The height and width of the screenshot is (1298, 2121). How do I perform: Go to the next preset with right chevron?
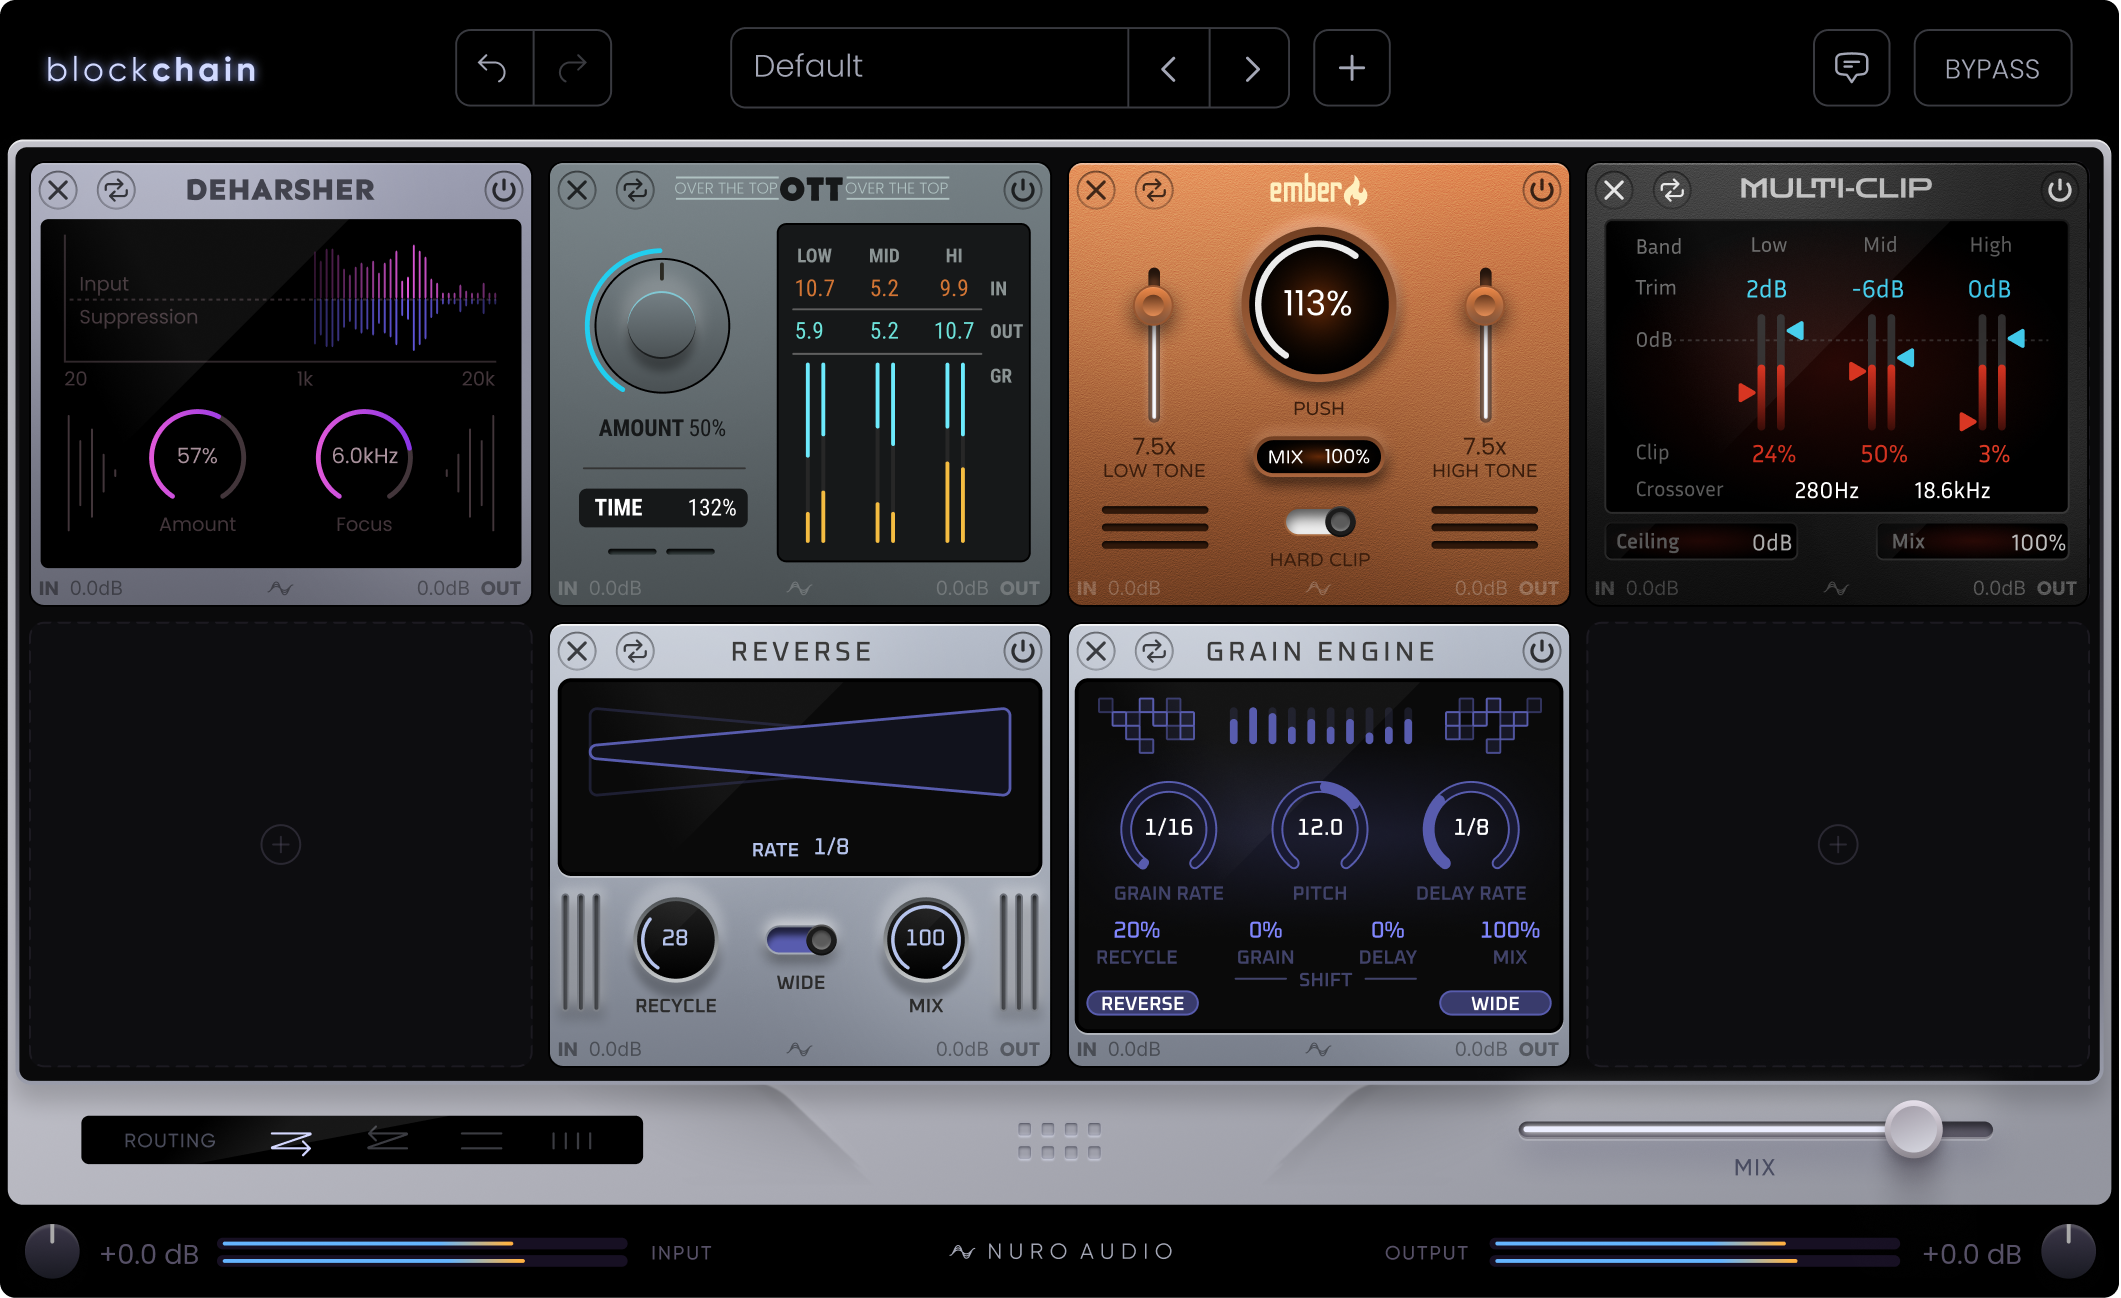pos(1250,68)
